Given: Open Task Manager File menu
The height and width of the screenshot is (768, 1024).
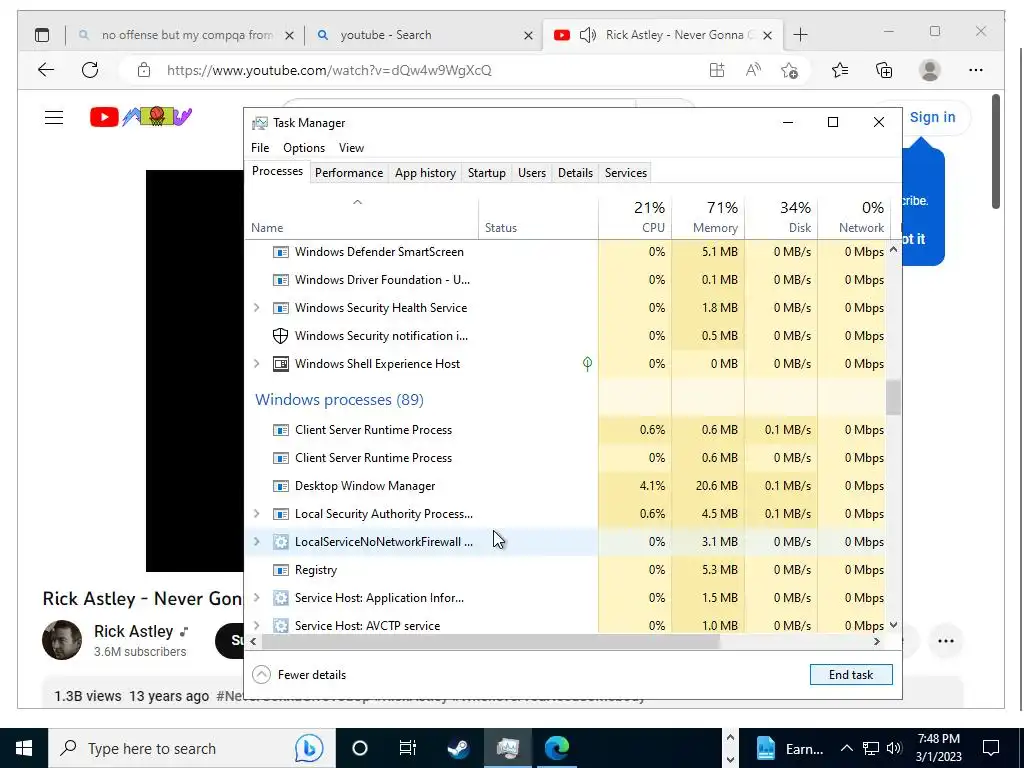Looking at the screenshot, I should point(260,148).
